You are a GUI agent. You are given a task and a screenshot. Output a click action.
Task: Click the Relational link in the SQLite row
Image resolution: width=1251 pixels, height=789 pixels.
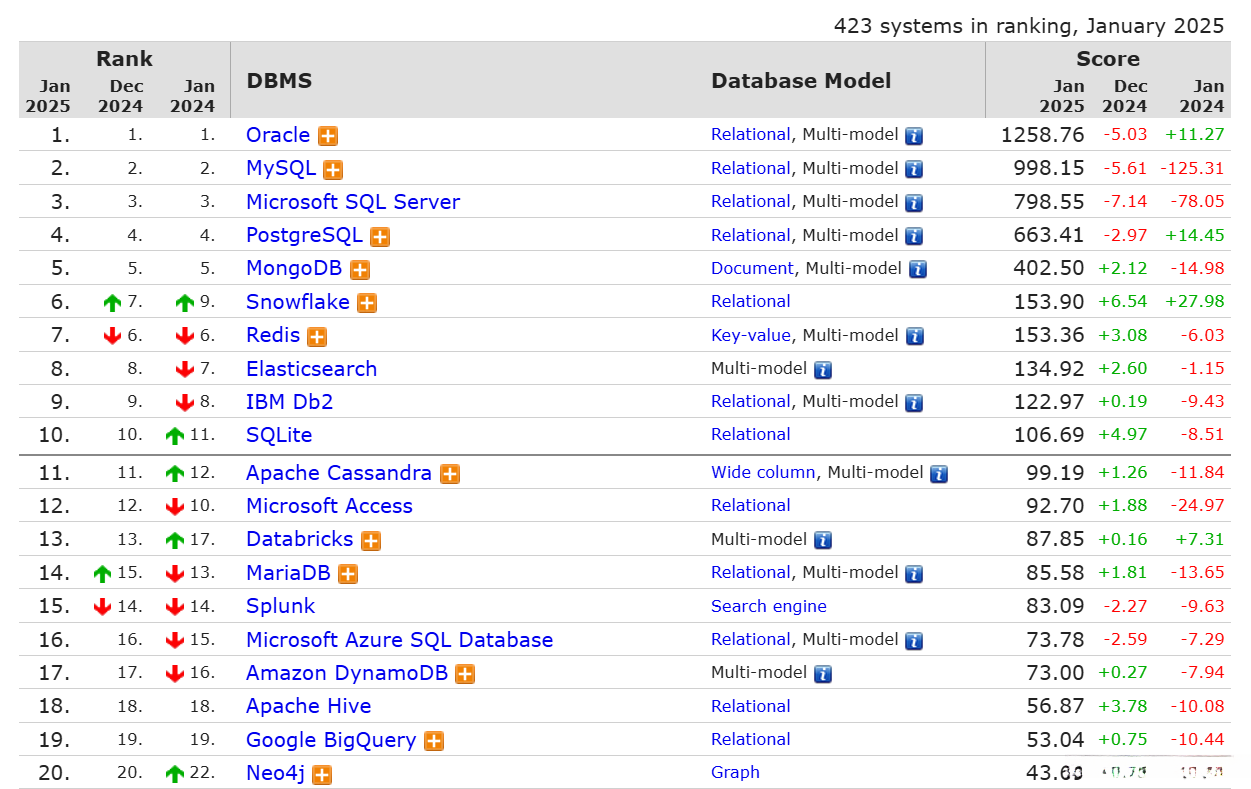[751, 434]
